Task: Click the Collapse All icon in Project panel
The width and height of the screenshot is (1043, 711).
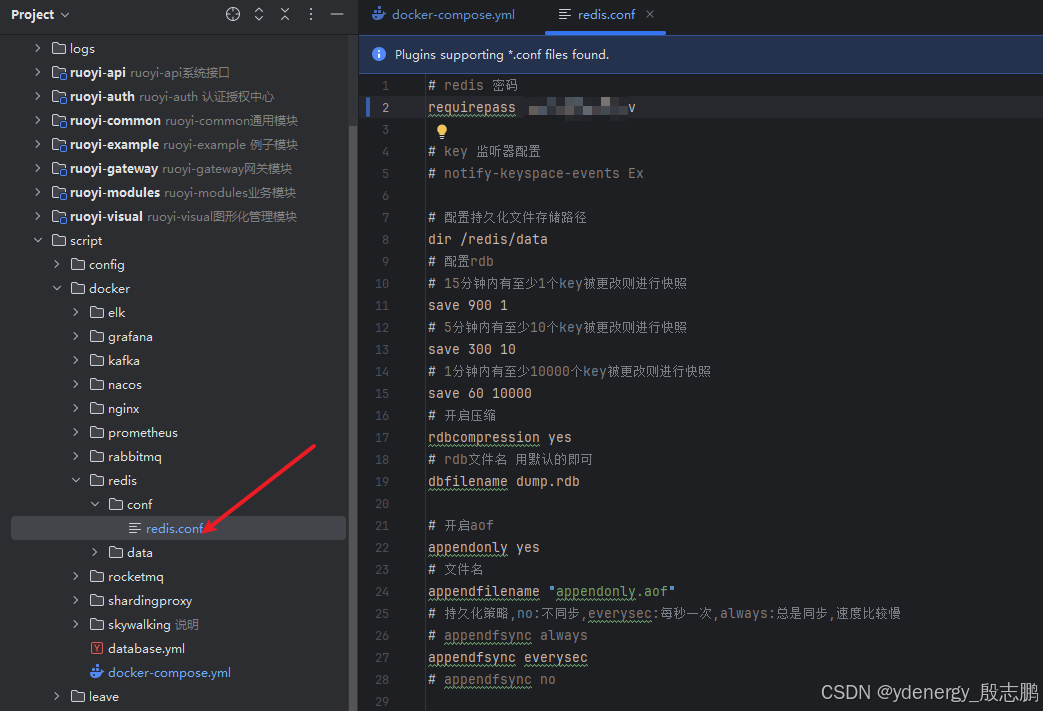Action: tap(285, 14)
